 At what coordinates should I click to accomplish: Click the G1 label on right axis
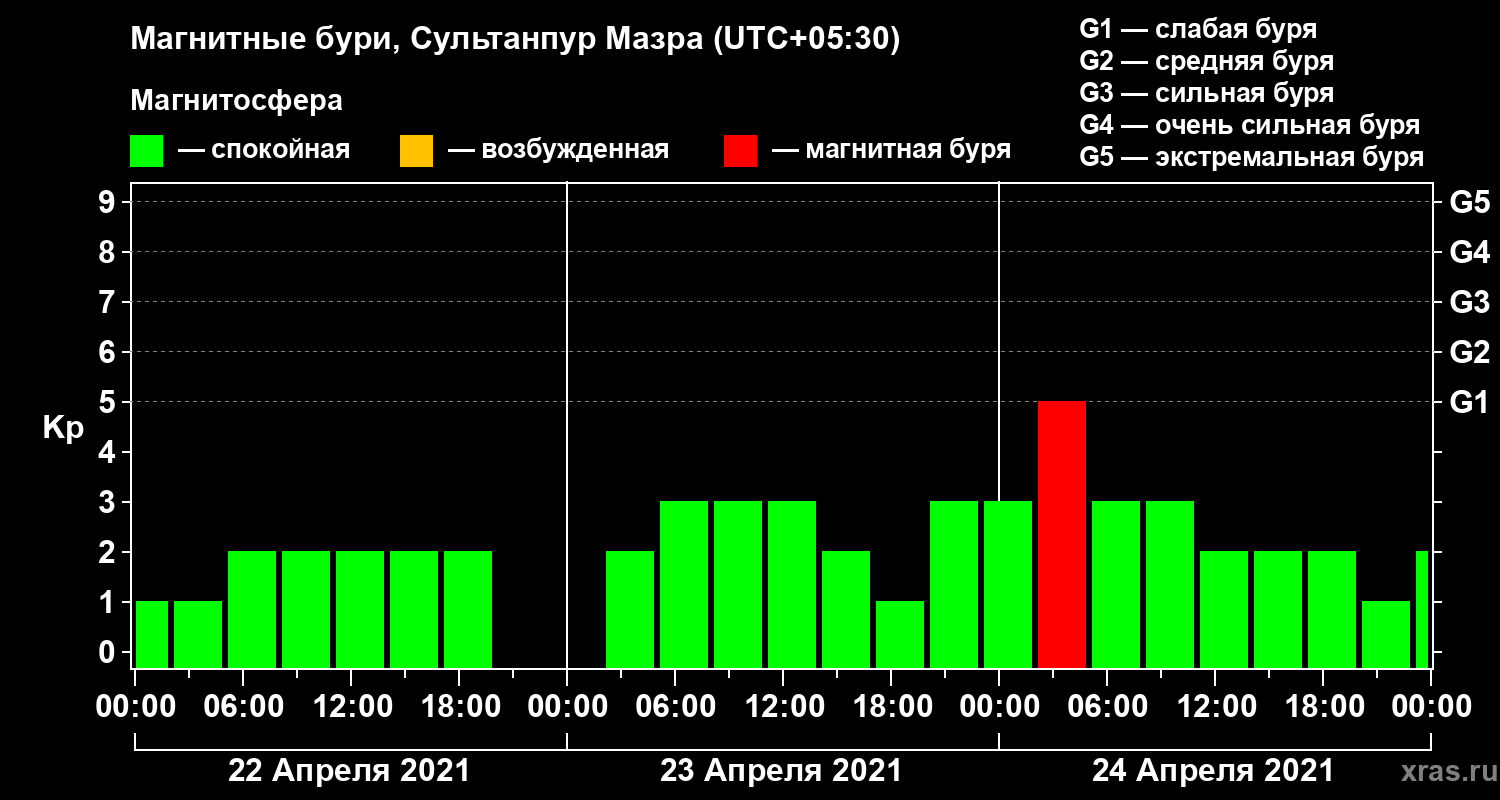pos(1470,402)
